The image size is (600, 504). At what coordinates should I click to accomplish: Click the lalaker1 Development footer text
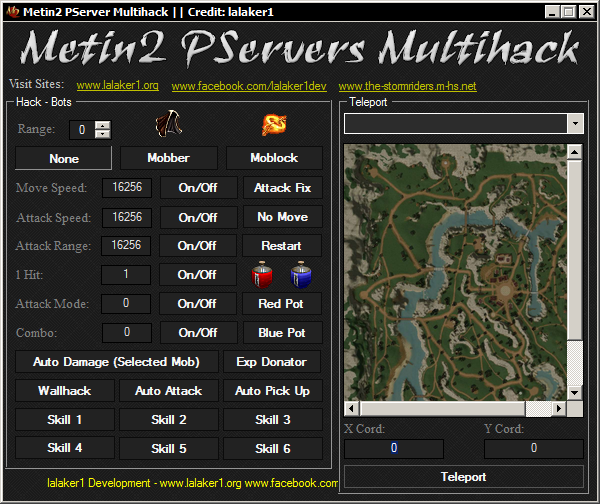tap(192, 483)
